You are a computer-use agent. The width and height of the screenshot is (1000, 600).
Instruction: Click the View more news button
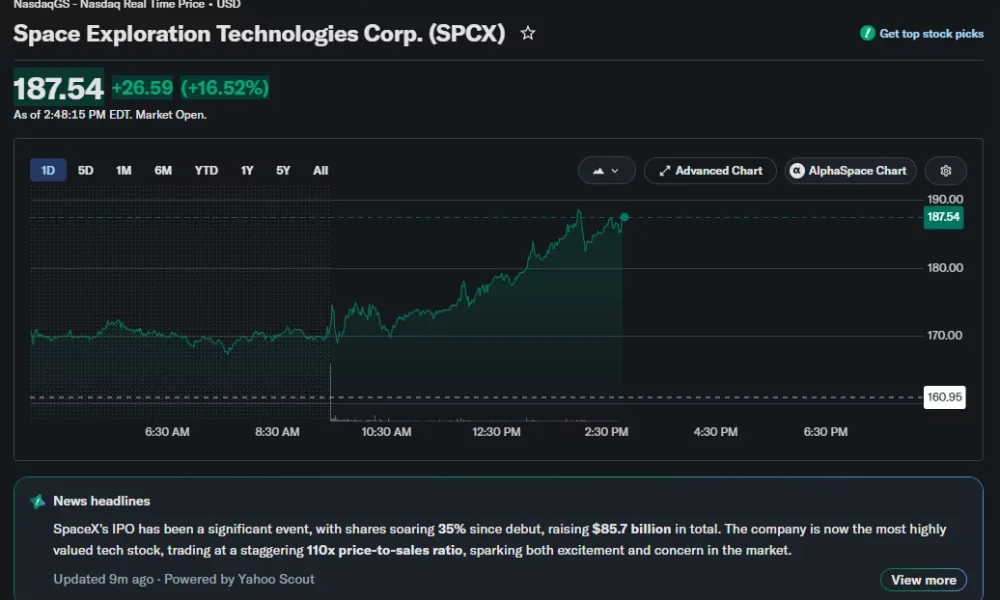point(923,580)
